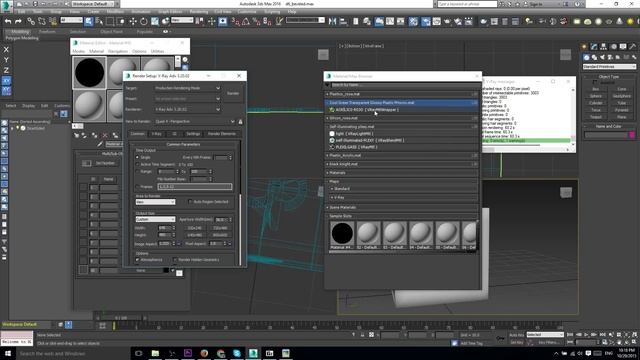Image resolution: width=640 pixels, height=360 pixels.
Task: Open the Standard Primitives dropdown
Action: tap(609, 67)
